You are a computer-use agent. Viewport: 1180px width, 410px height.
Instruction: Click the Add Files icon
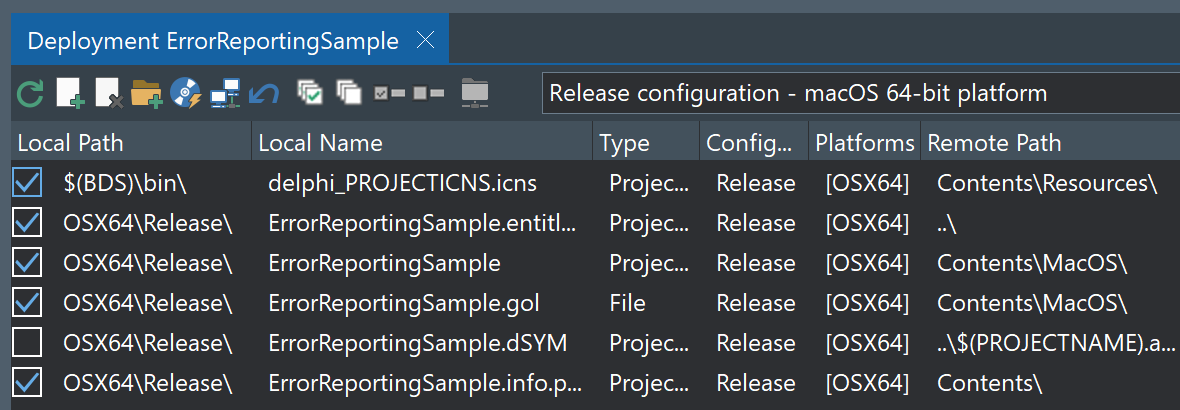click(x=69, y=94)
